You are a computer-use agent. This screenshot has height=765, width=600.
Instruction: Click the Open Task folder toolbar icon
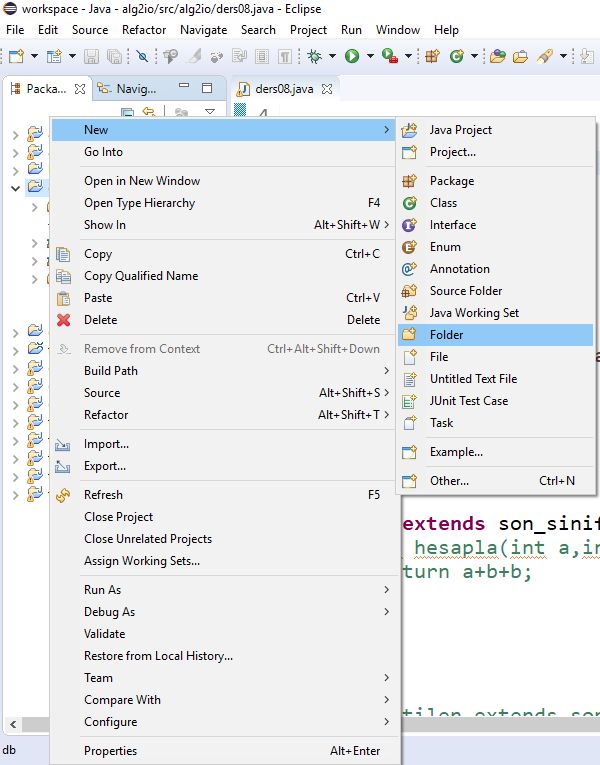coord(520,57)
